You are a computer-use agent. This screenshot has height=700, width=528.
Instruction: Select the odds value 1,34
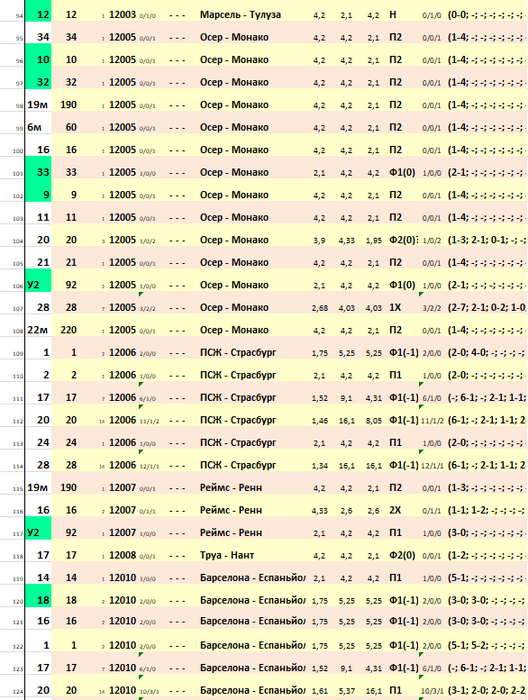pyautogui.click(x=320, y=466)
